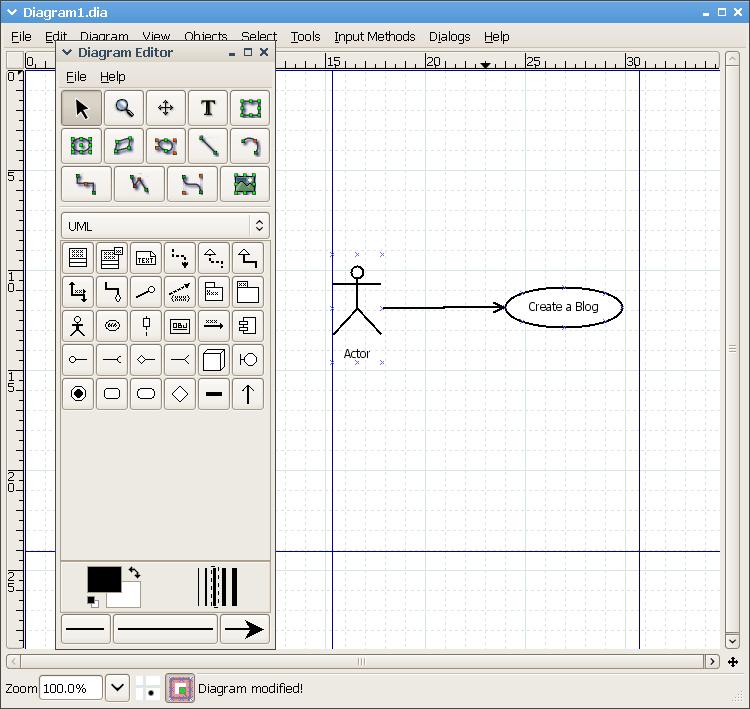Open the Input Methods menu
Image resolution: width=750 pixels, height=709 pixels.
pyautogui.click(x=375, y=36)
